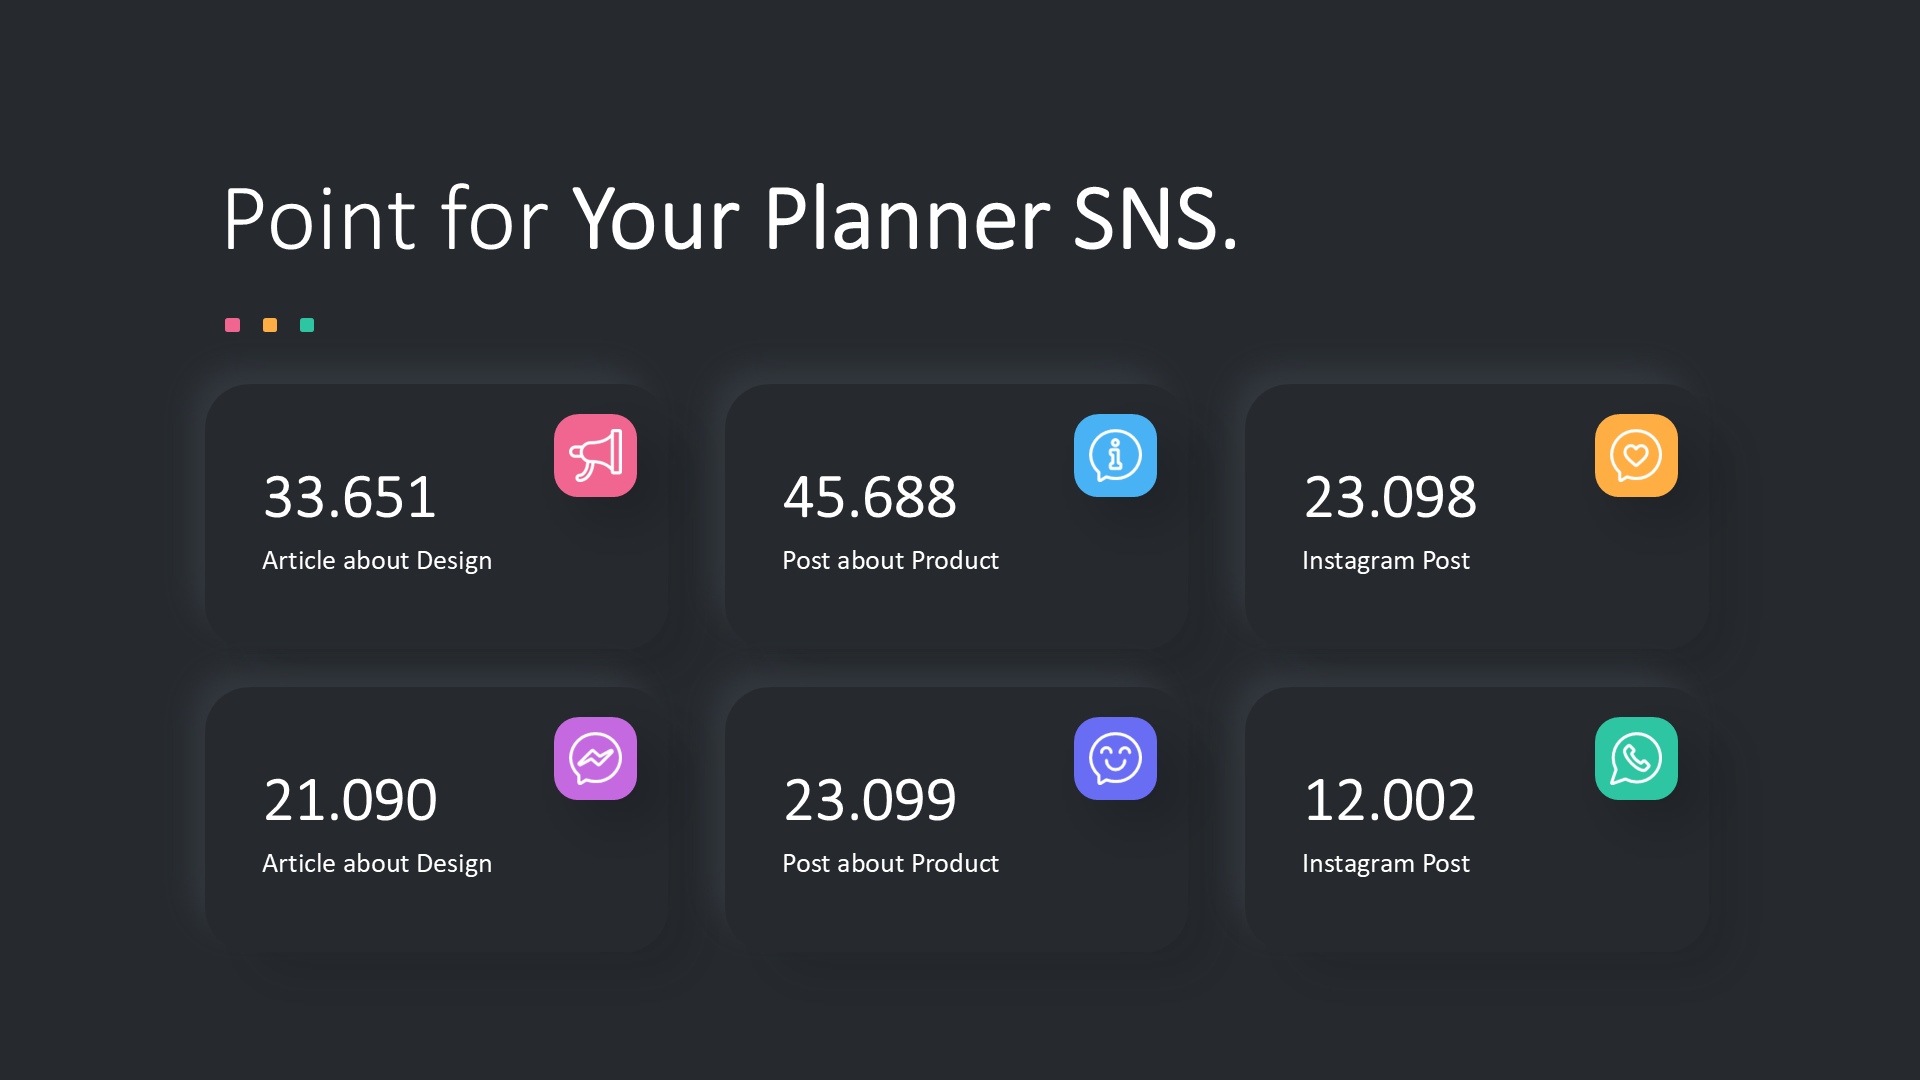This screenshot has height=1080, width=1920.
Task: Click the blue info chat bubble icon
Action: click(1115, 456)
